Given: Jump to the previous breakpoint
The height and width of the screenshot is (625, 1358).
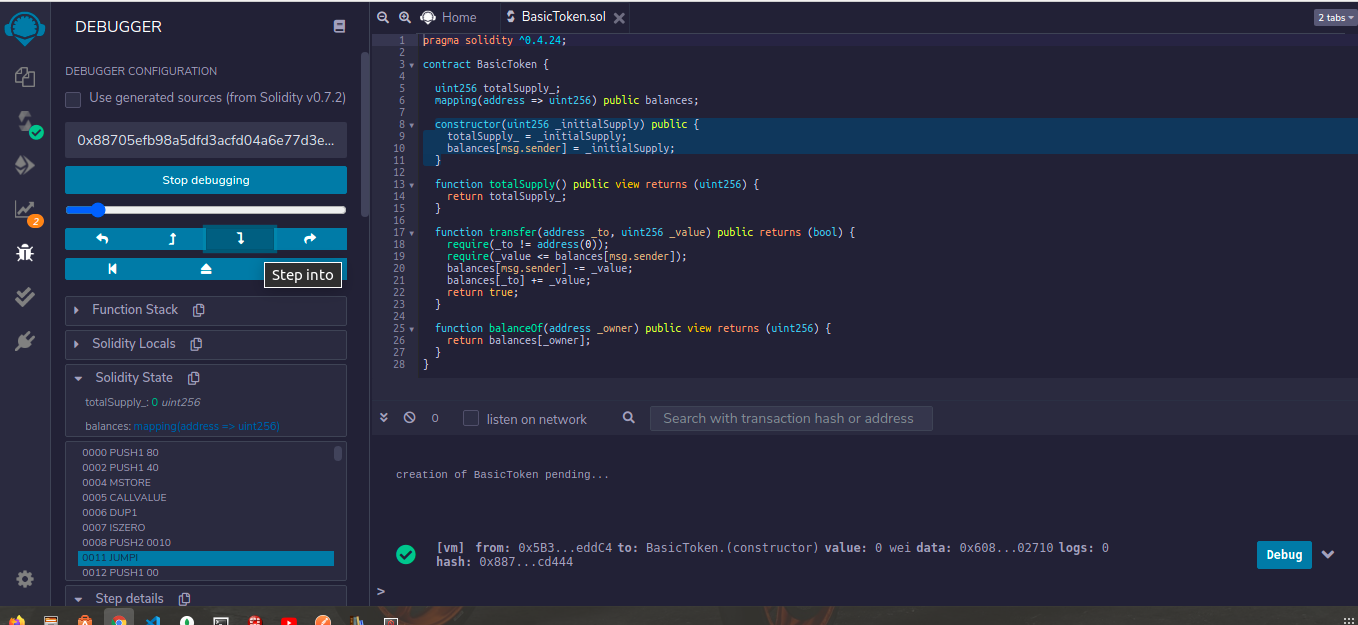Looking at the screenshot, I should tap(112, 269).
